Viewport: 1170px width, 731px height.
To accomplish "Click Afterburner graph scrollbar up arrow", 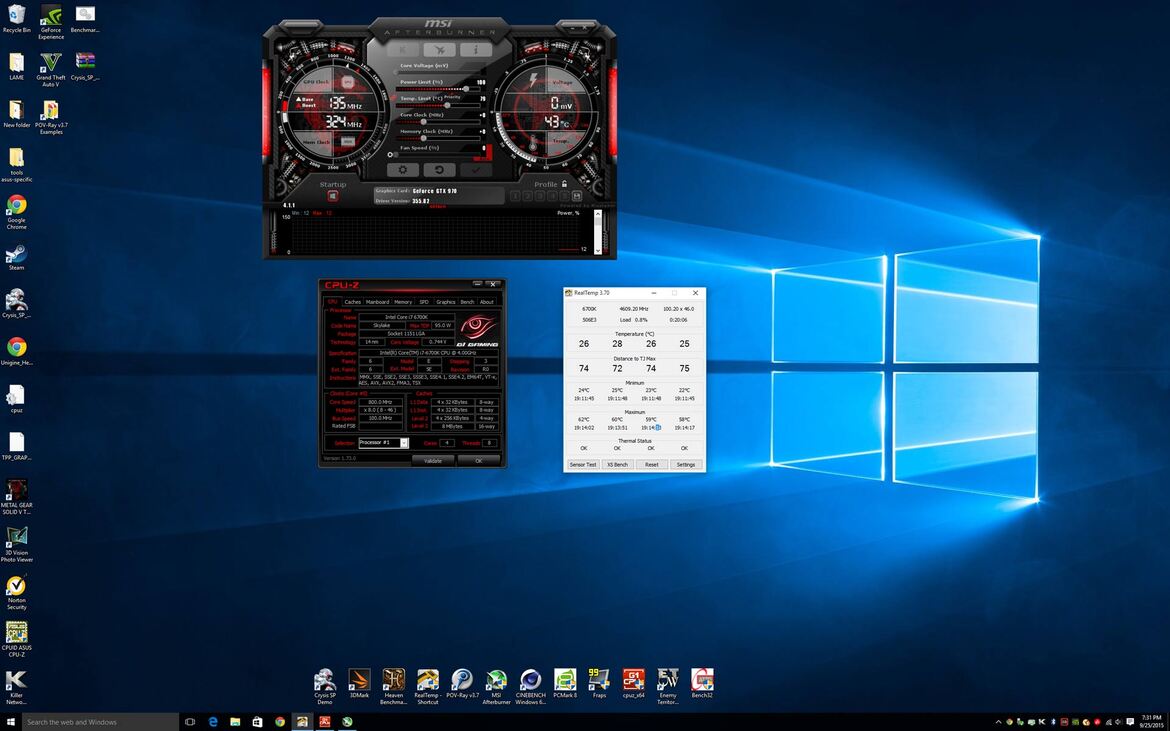I will pos(598,214).
